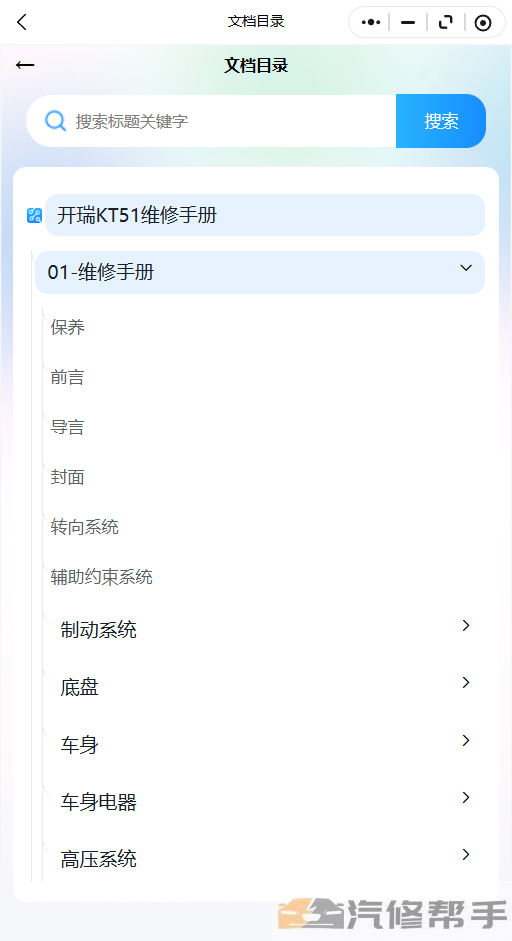Open the 转向系统 entry
The image size is (512, 941).
click(x=85, y=527)
